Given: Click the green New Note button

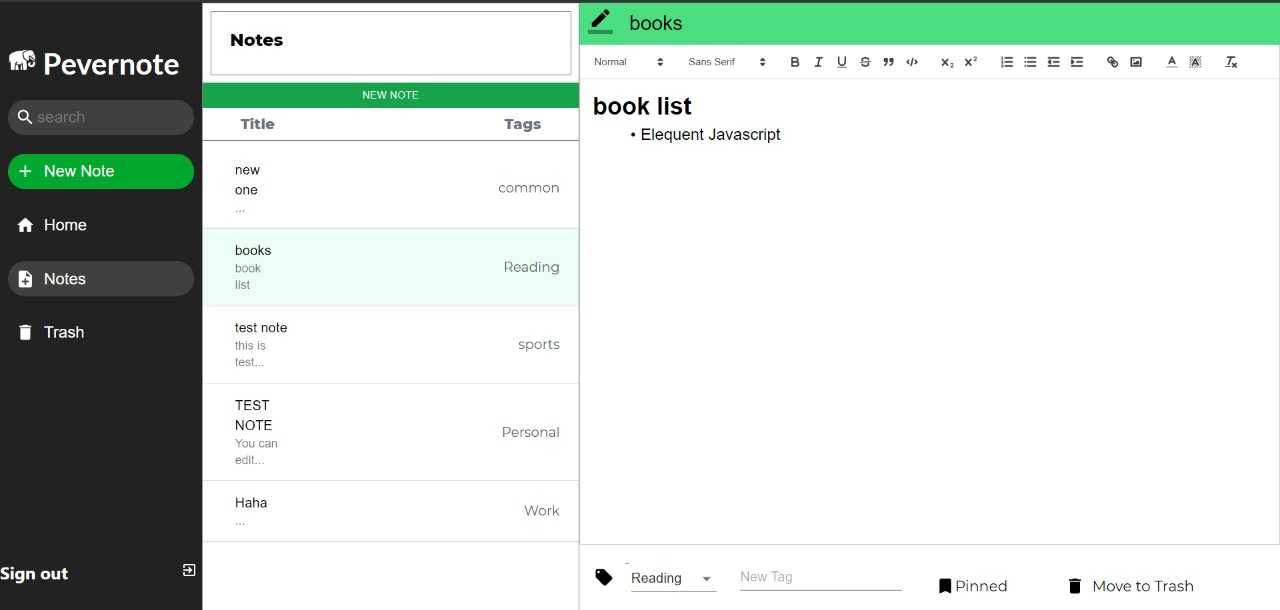Looking at the screenshot, I should (101, 171).
